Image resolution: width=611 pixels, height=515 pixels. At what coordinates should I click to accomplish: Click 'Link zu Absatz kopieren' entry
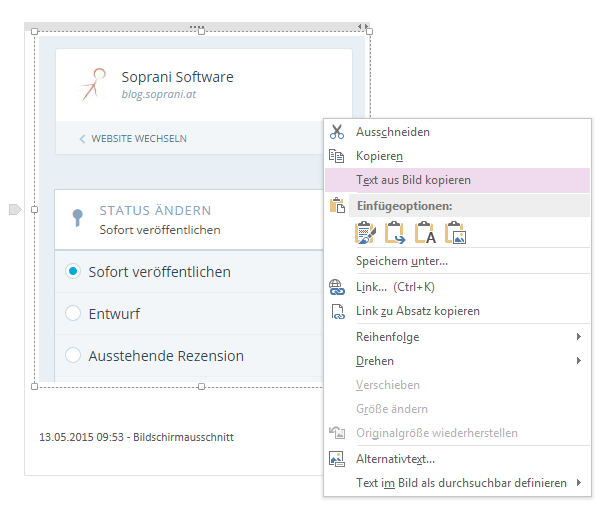[418, 311]
